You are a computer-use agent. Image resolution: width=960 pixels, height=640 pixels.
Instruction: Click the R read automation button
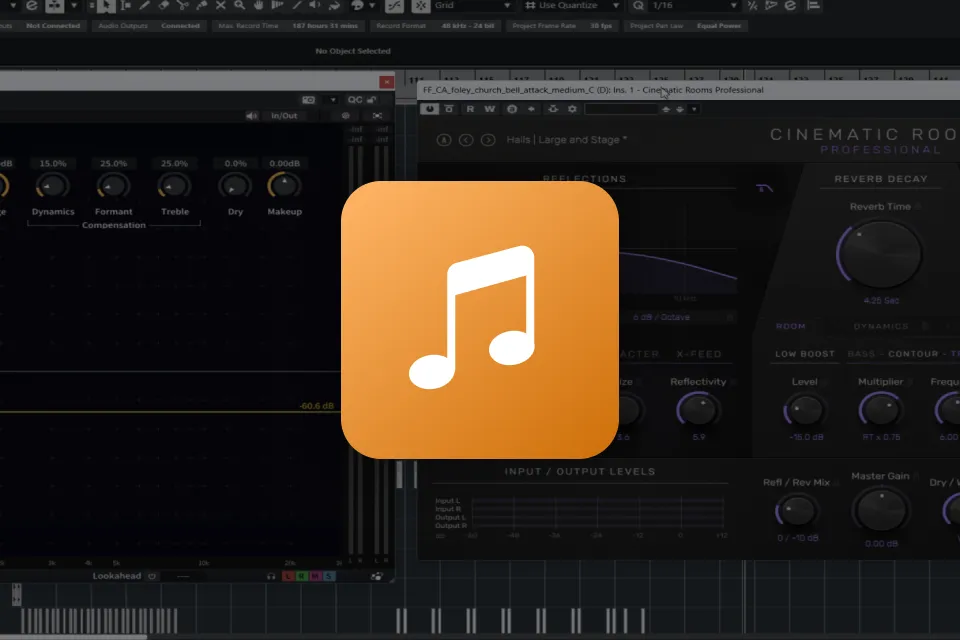pos(470,109)
